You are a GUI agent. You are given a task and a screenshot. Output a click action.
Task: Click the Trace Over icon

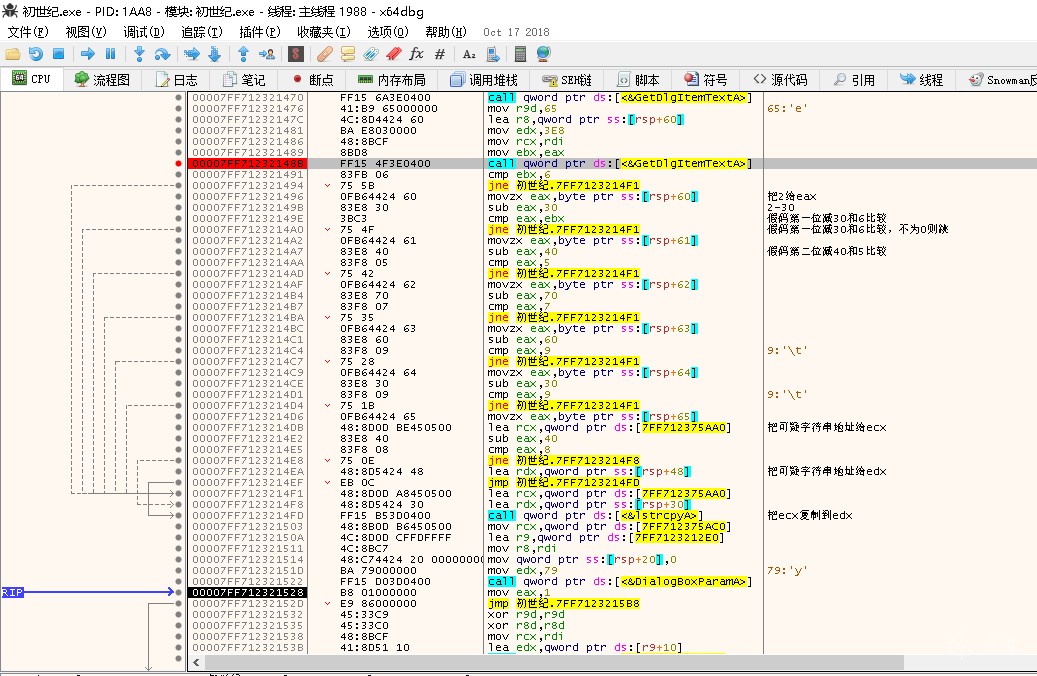(214, 54)
